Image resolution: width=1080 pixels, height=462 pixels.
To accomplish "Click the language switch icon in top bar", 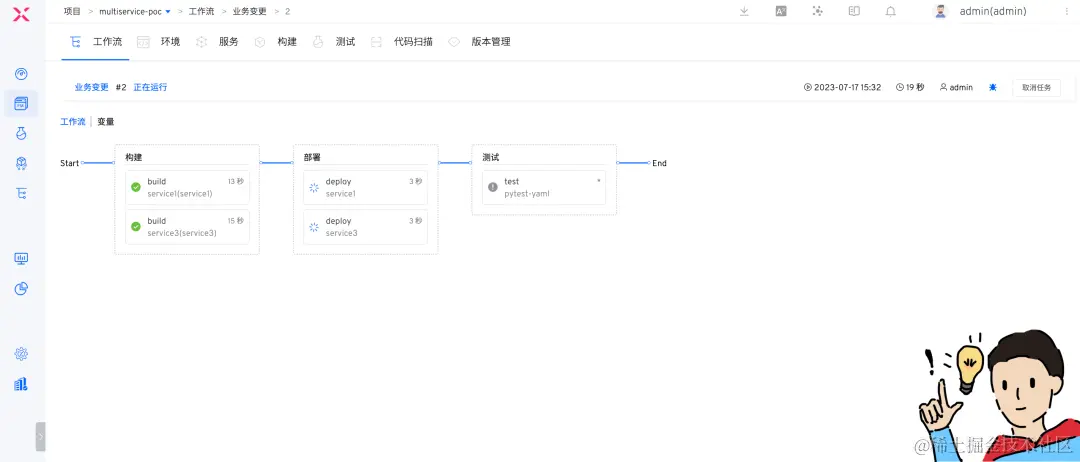I will coord(780,11).
